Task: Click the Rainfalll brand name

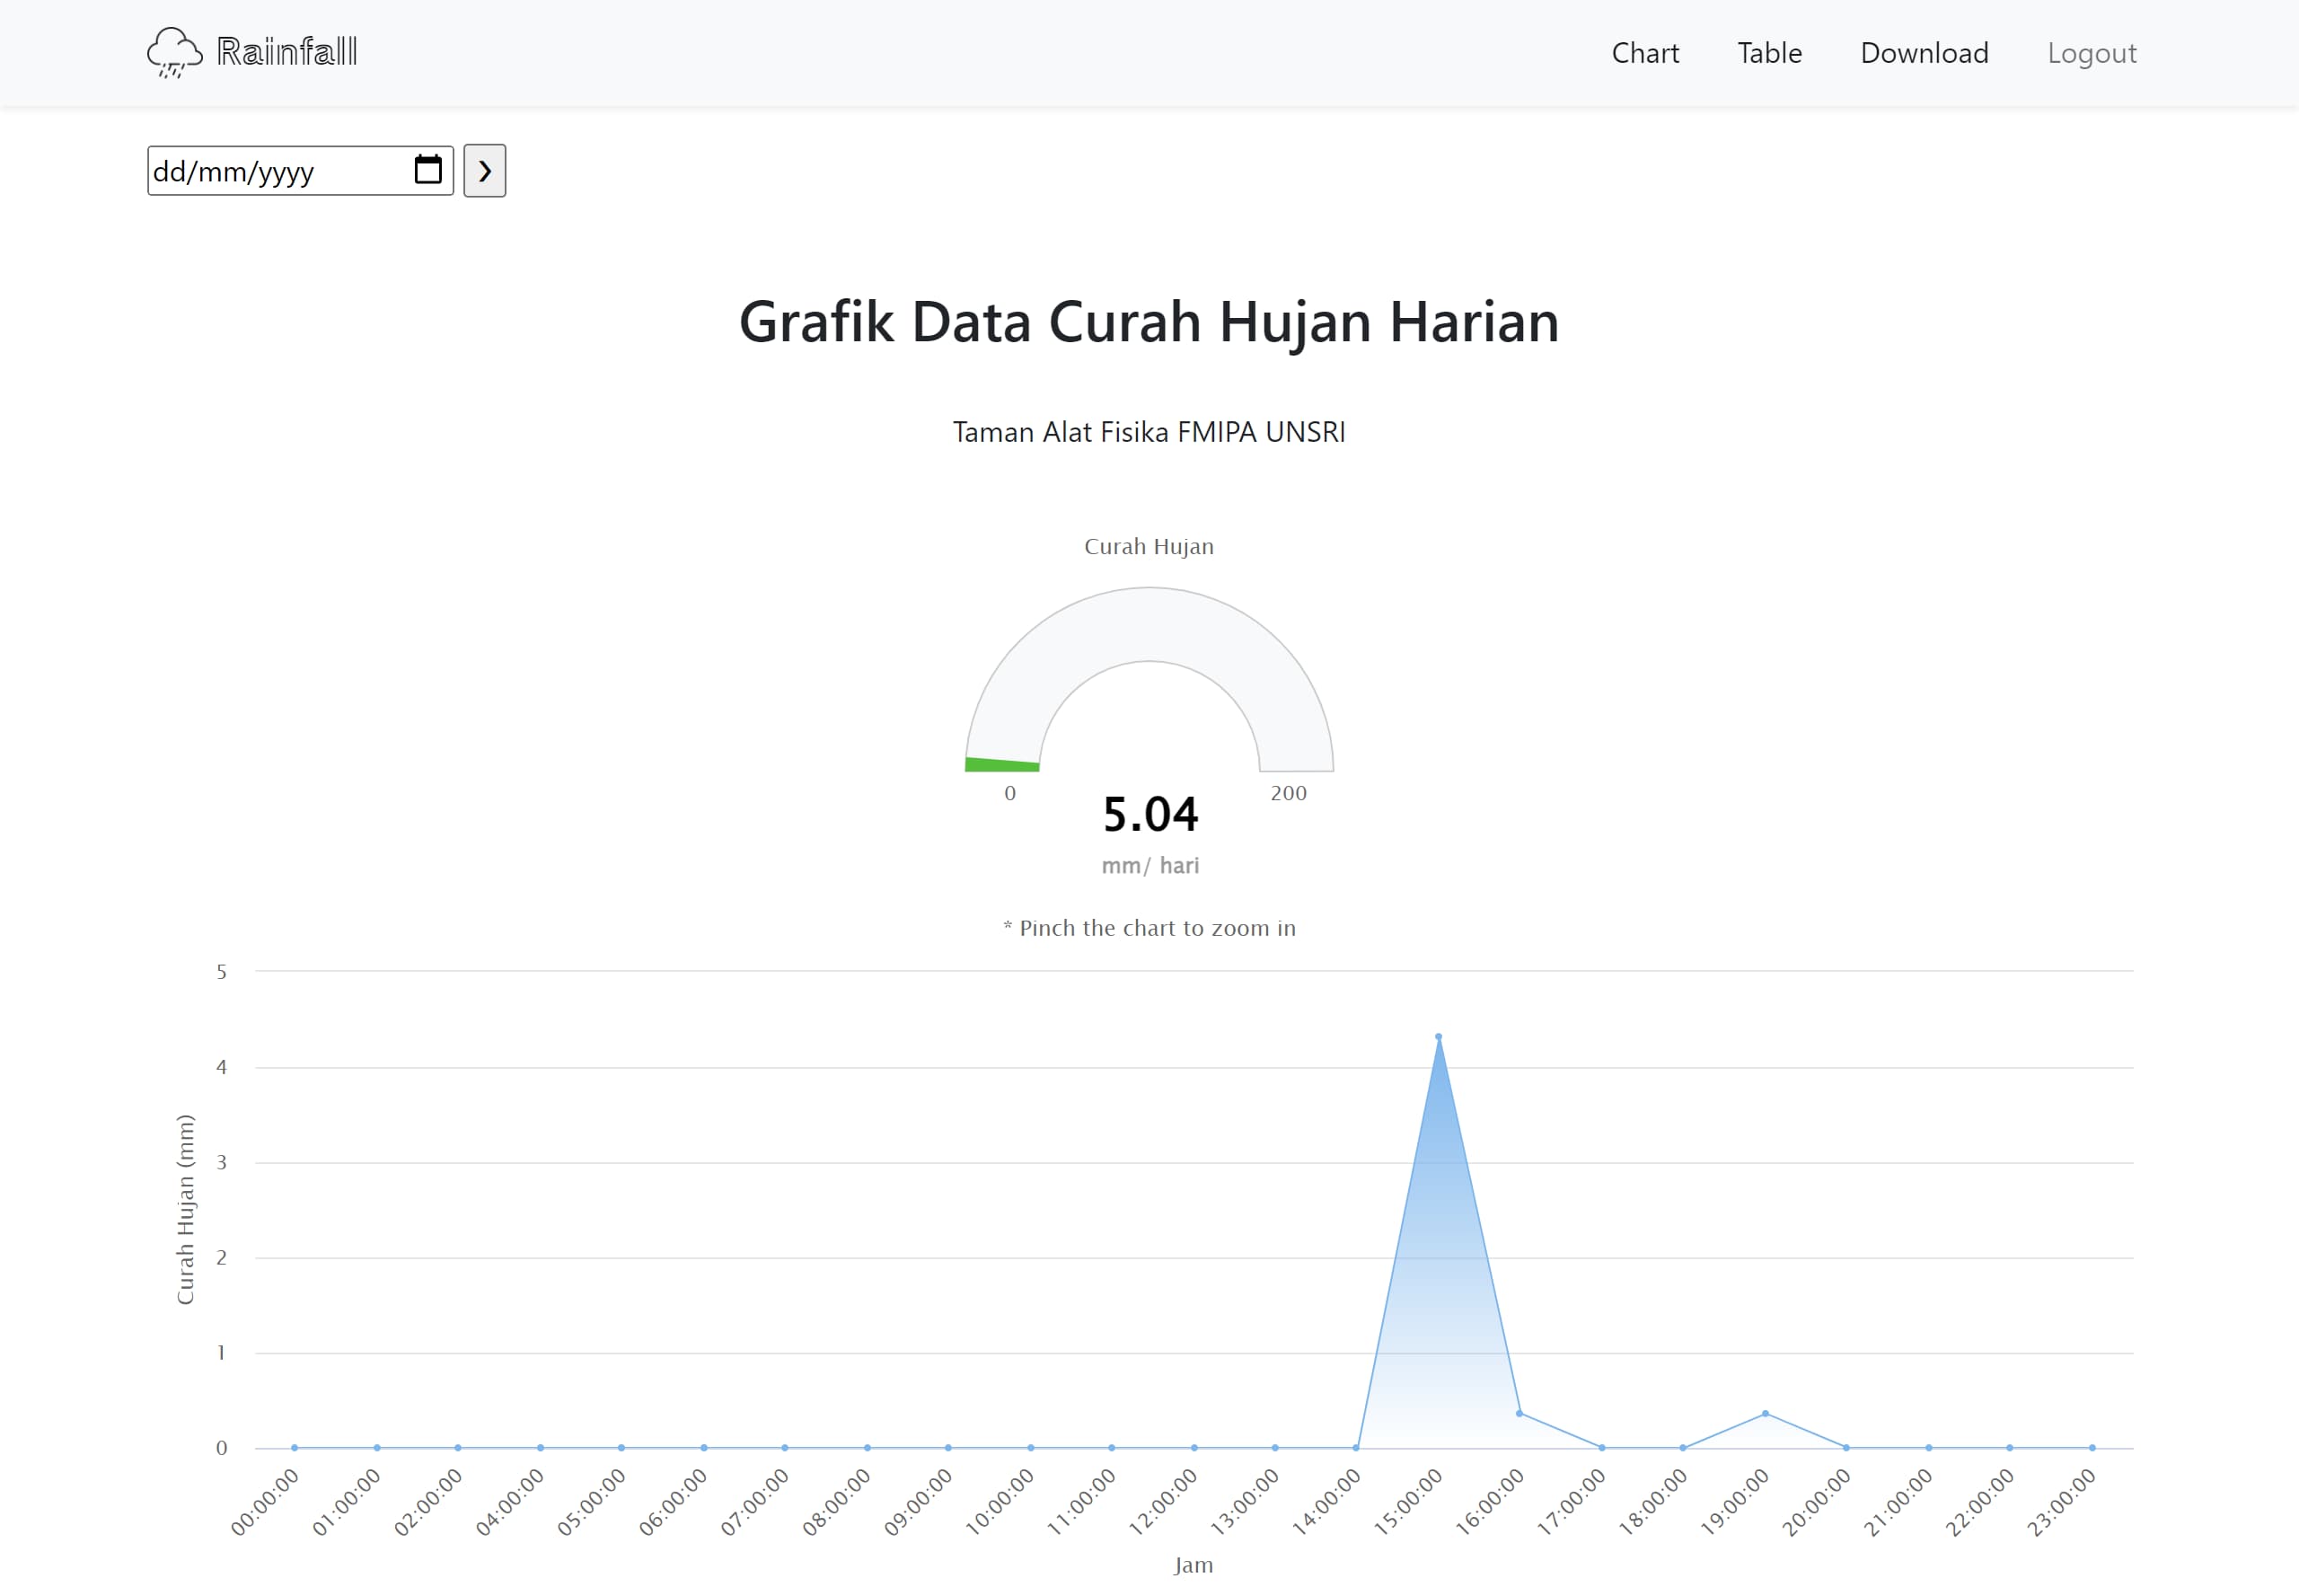Action: point(287,52)
